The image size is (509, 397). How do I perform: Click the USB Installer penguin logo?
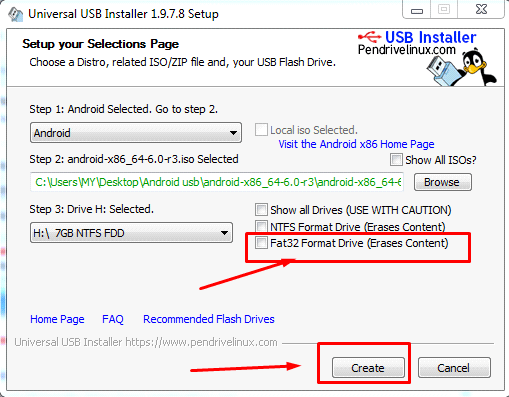462,68
